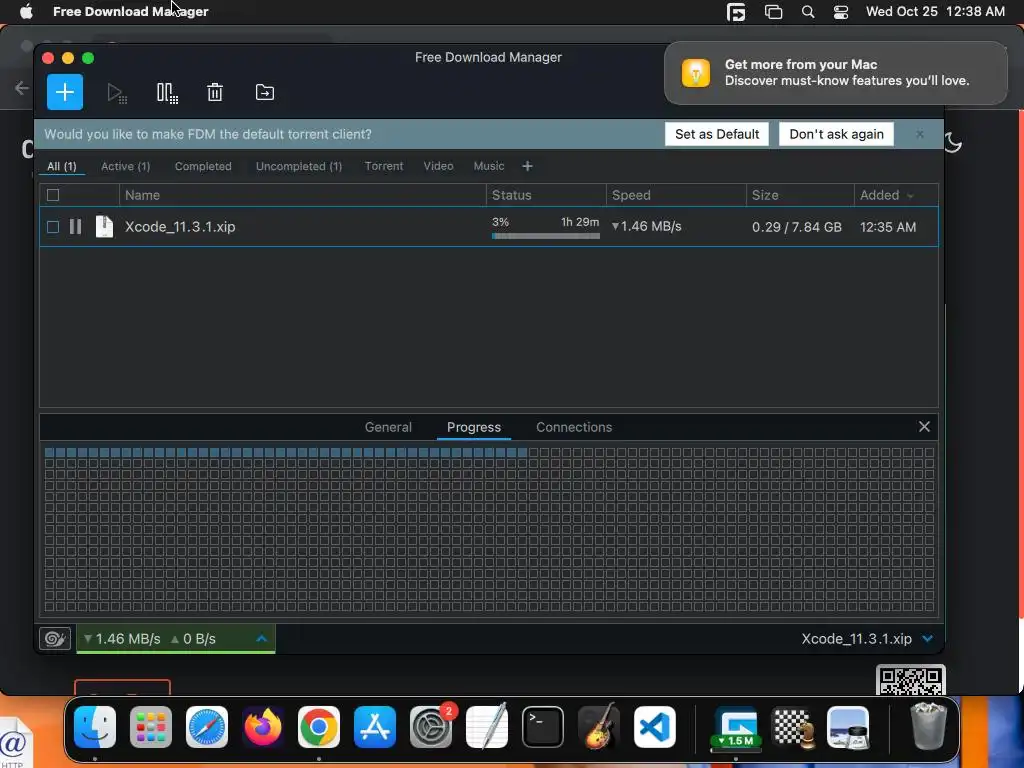Click the Don't ask again button
This screenshot has height=768, width=1024.
(x=837, y=134)
